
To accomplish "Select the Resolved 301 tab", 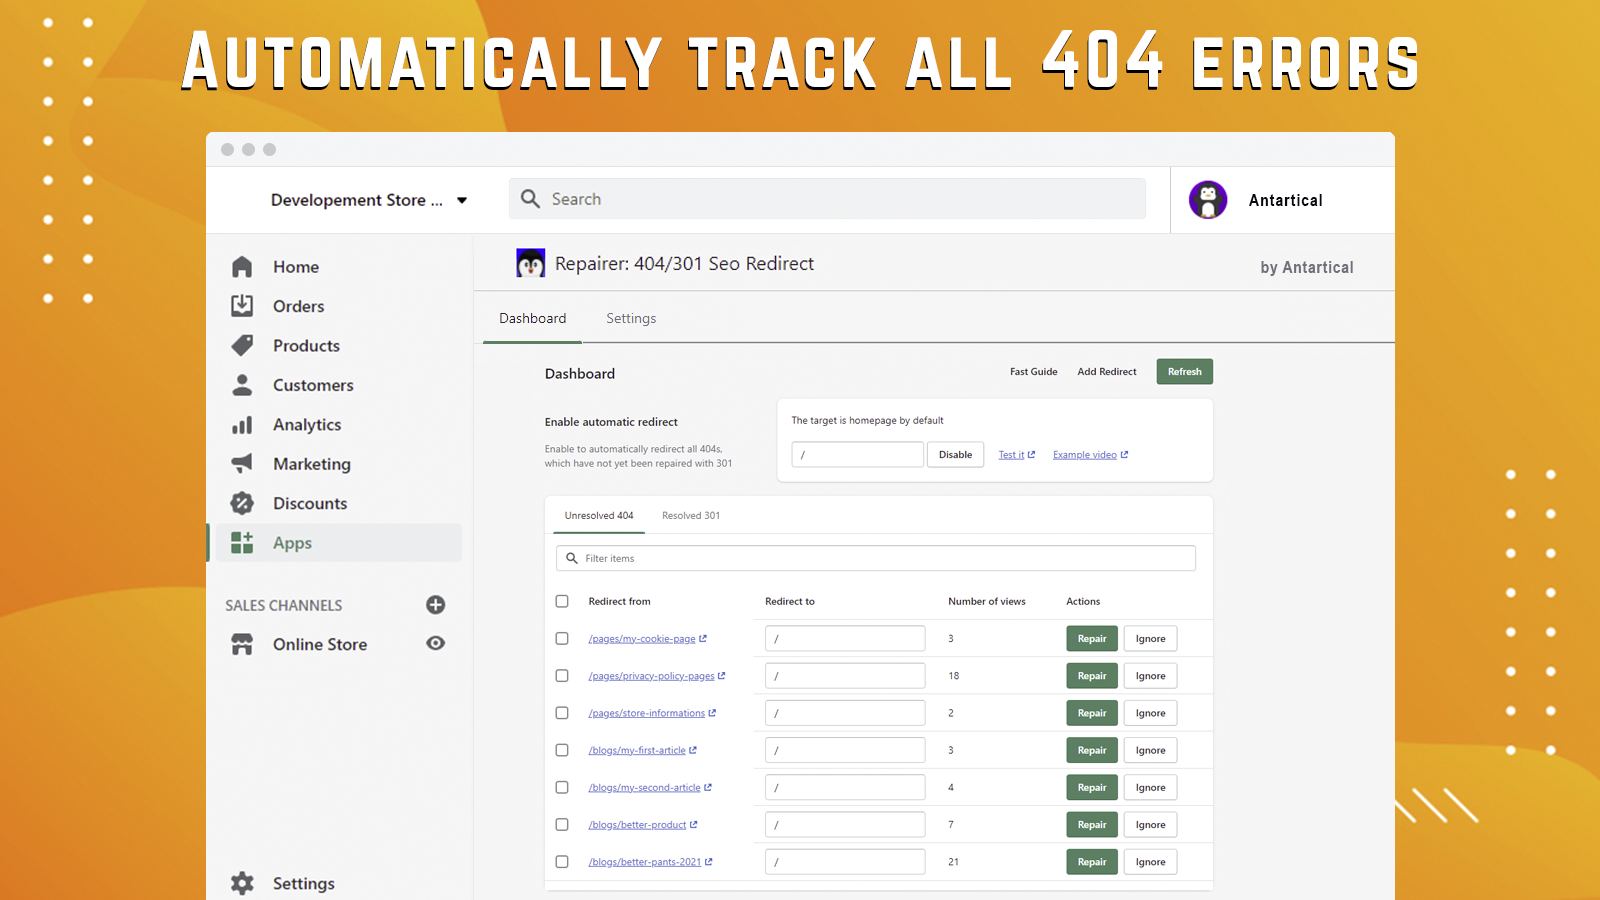I will point(691,515).
